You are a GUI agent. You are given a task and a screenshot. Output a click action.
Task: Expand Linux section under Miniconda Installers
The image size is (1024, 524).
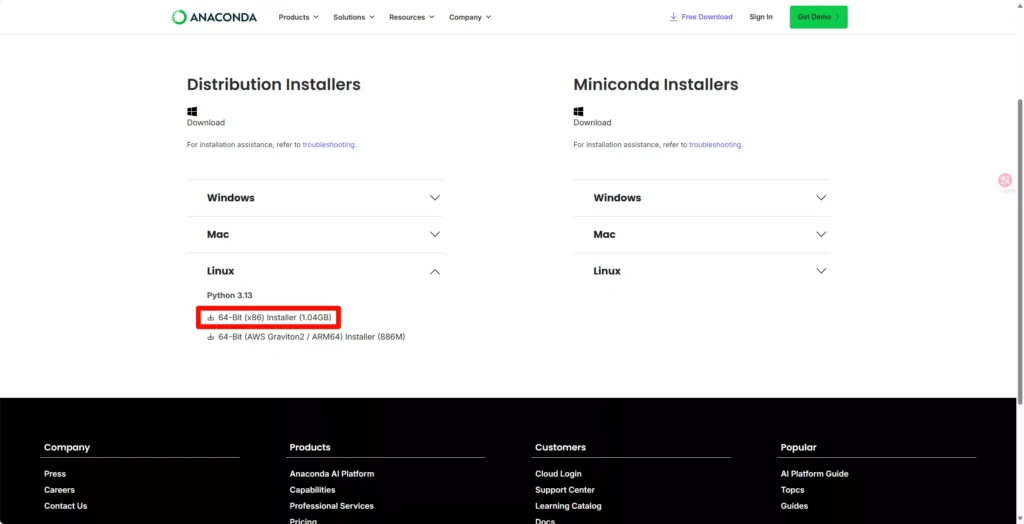[821, 271]
